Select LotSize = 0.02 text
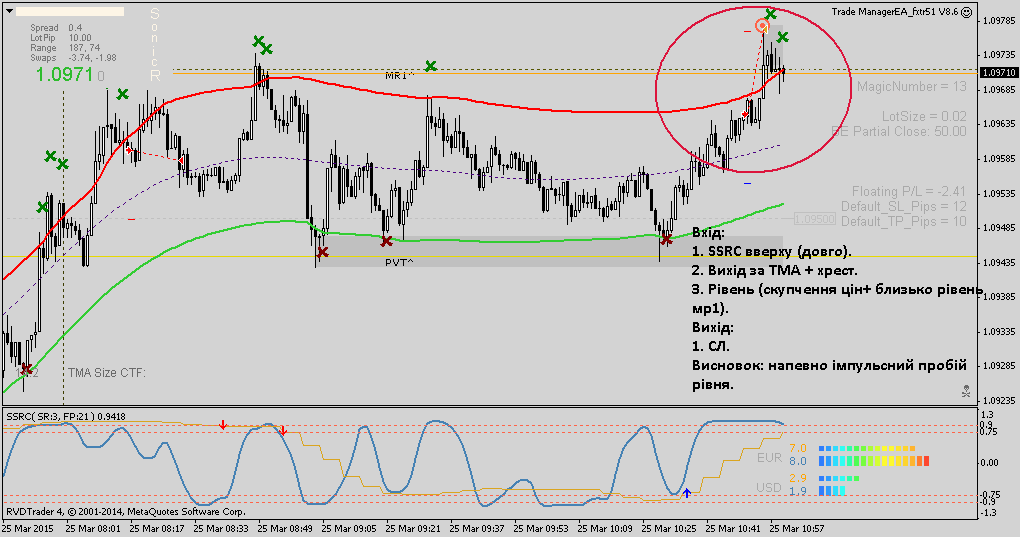 [924, 116]
